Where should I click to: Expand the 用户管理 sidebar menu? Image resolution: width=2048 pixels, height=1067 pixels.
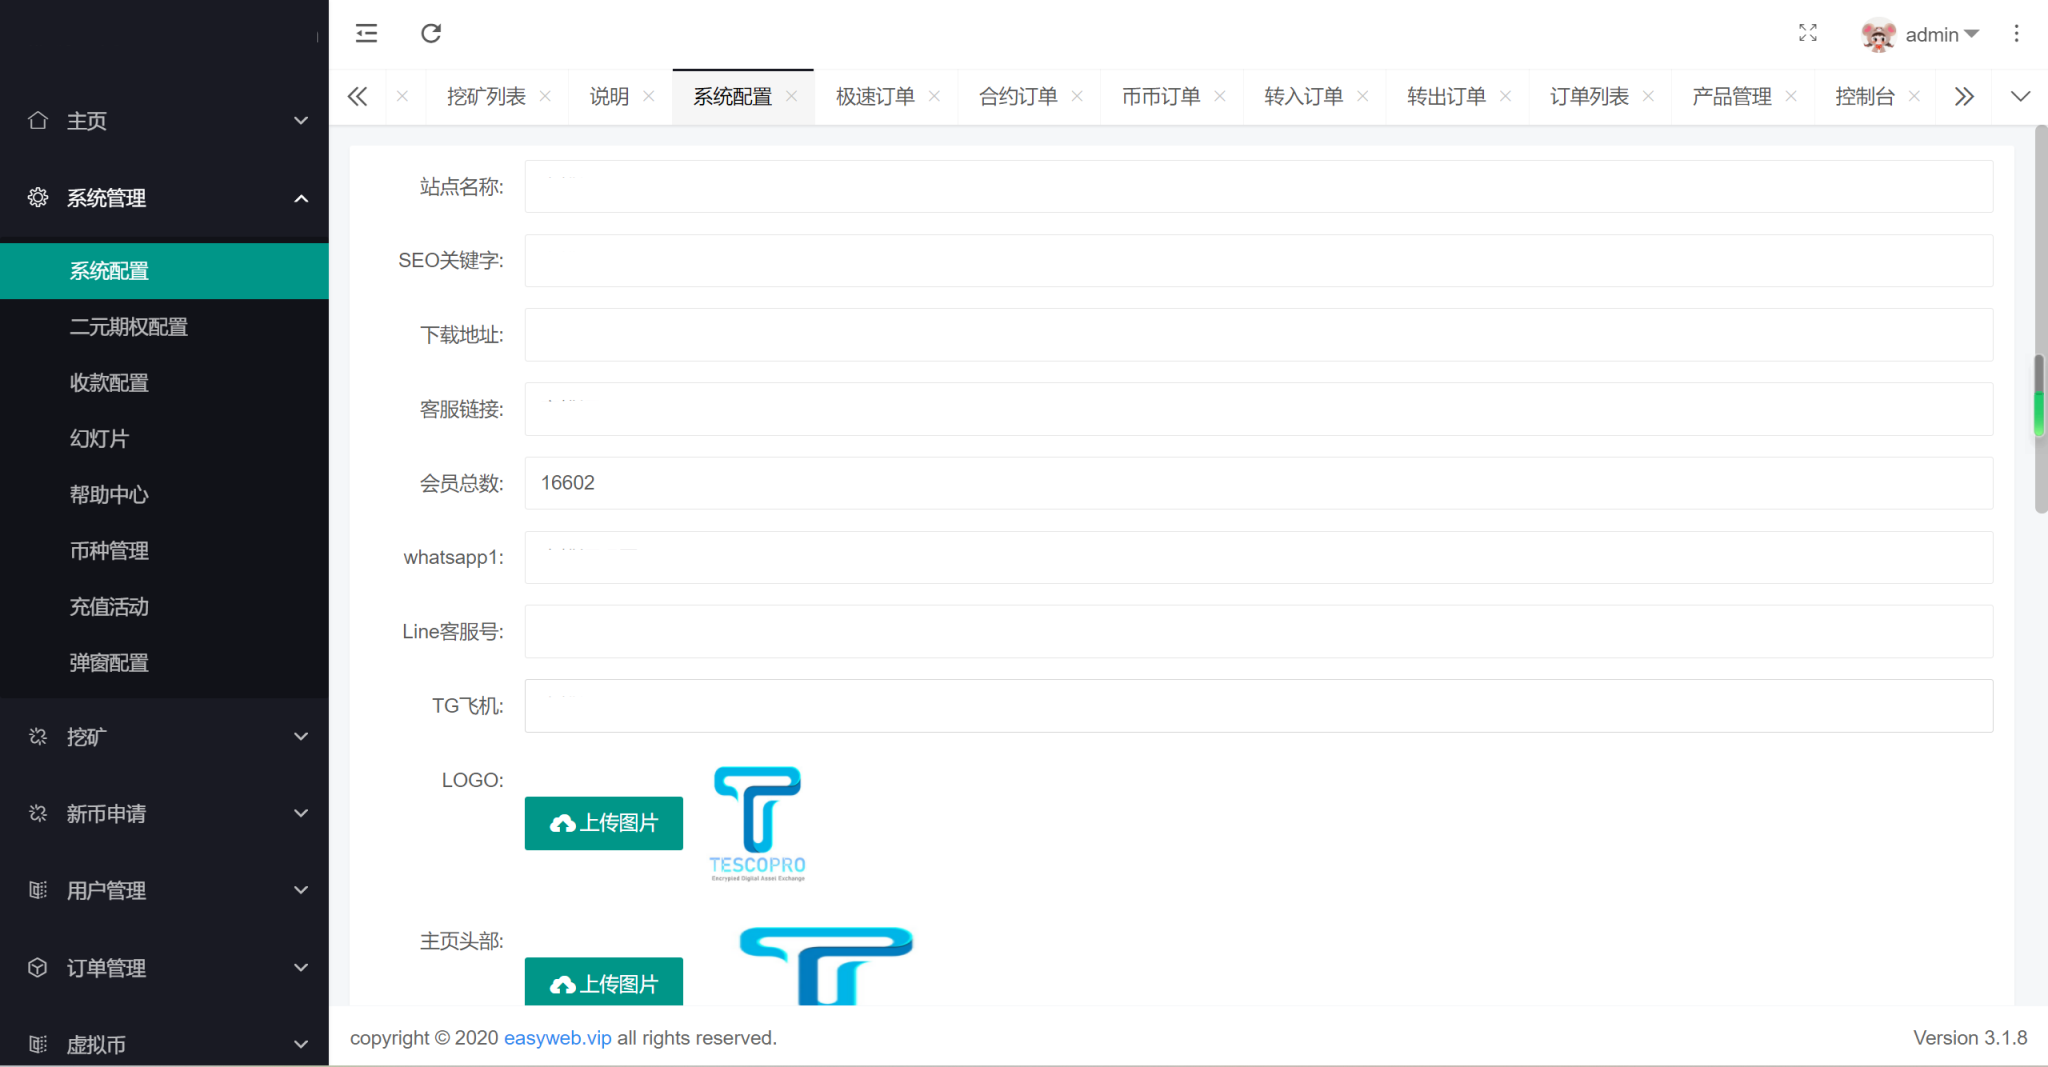click(x=164, y=891)
